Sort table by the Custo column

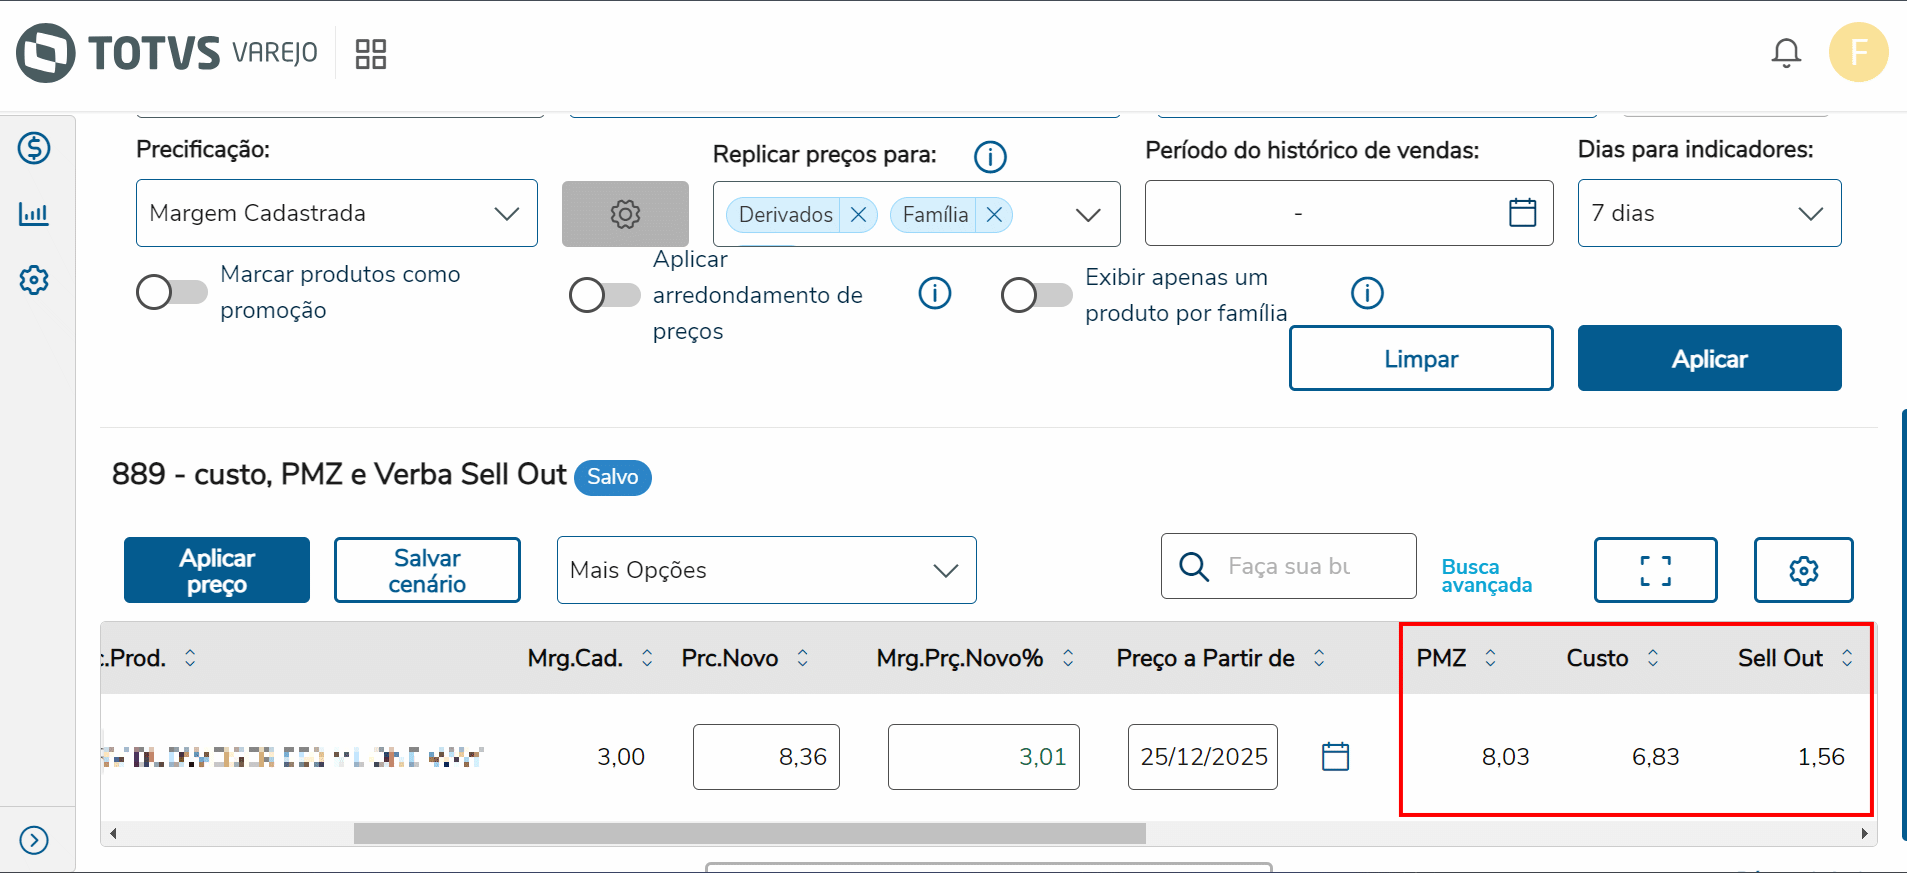[x=1653, y=658]
